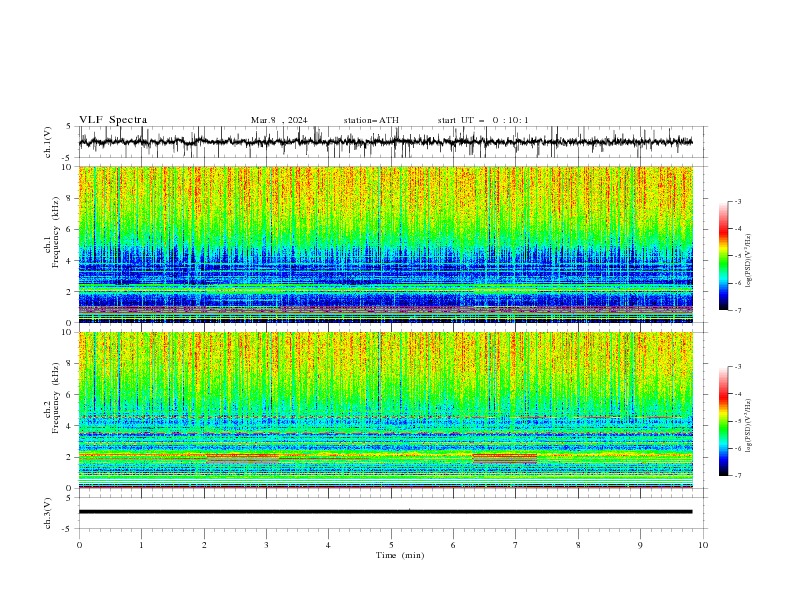
Task: Click ch.1 "Frequency (kHz)" axis title
Action: pos(56,232)
